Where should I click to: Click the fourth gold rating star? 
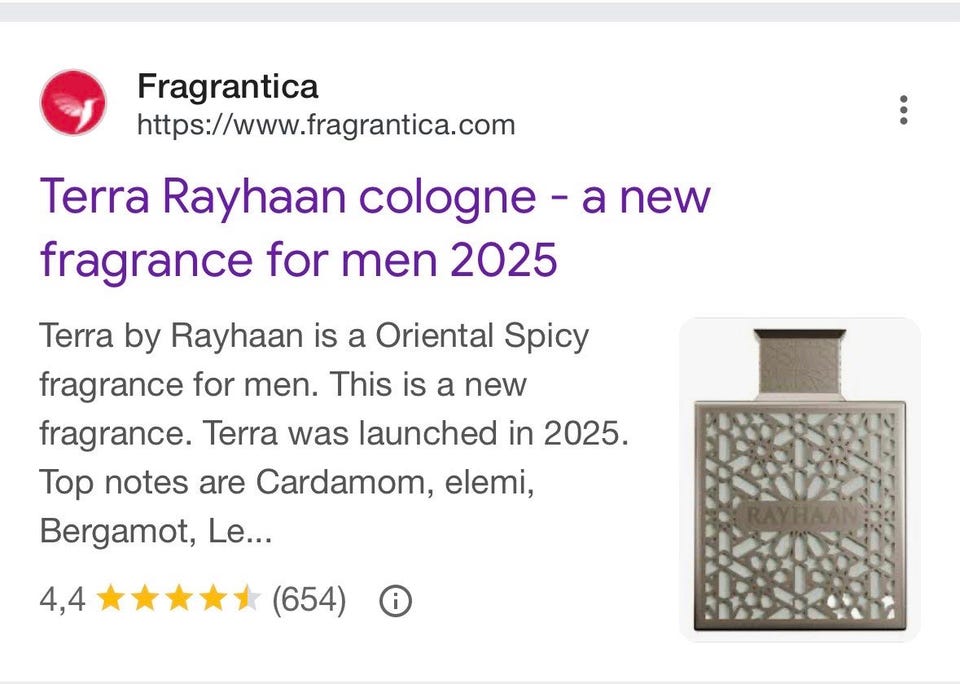pos(213,598)
